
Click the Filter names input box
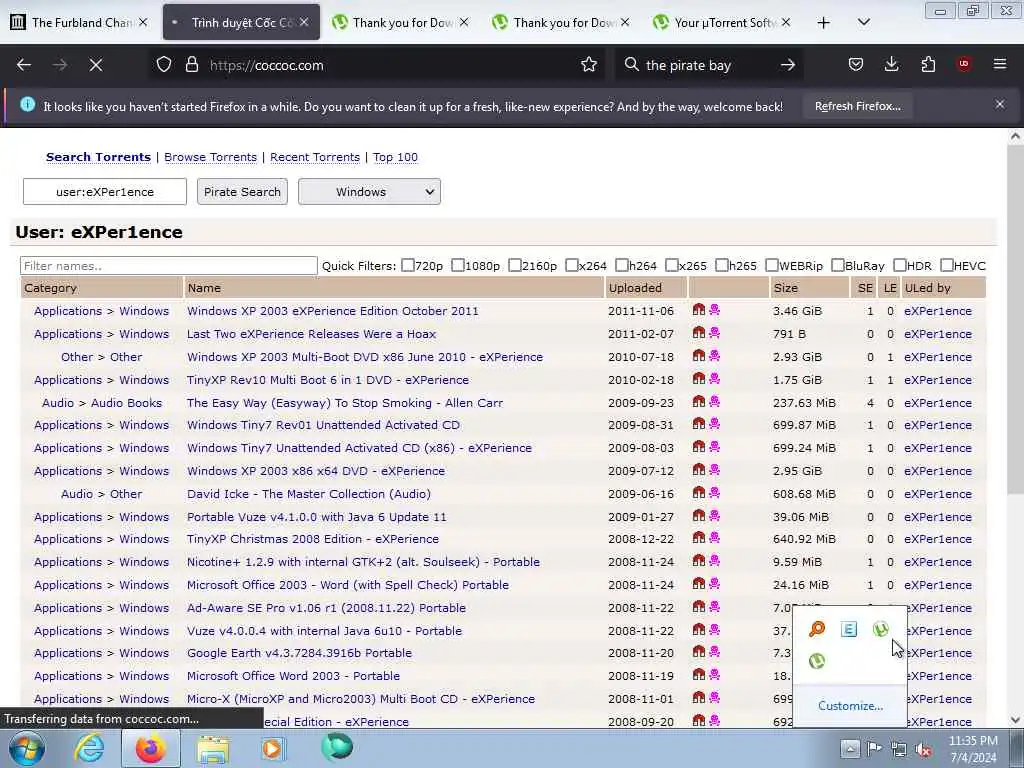pyautogui.click(x=168, y=265)
